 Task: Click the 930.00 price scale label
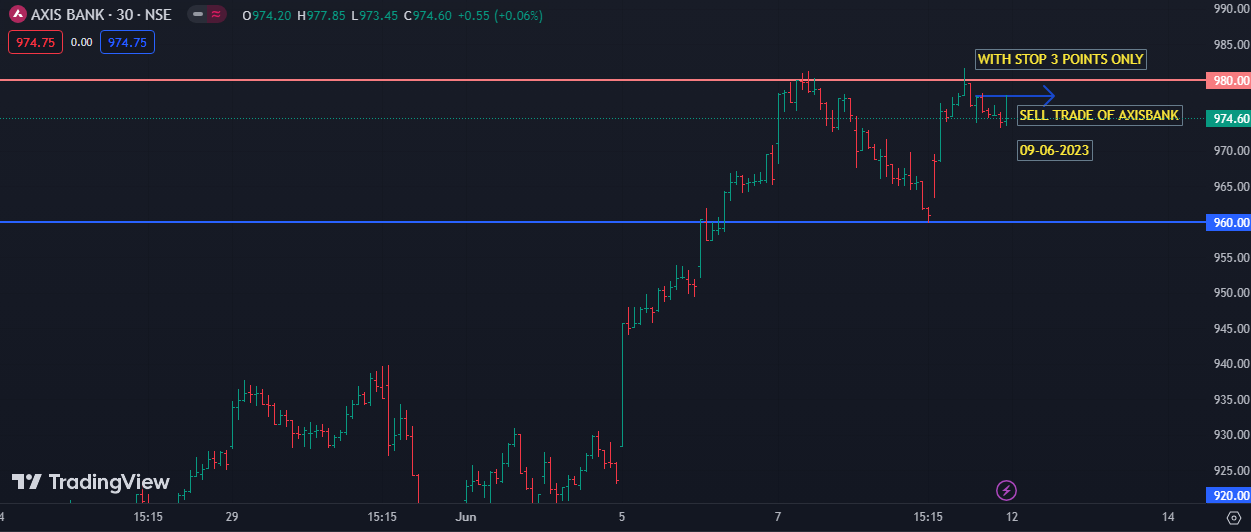pos(1231,435)
